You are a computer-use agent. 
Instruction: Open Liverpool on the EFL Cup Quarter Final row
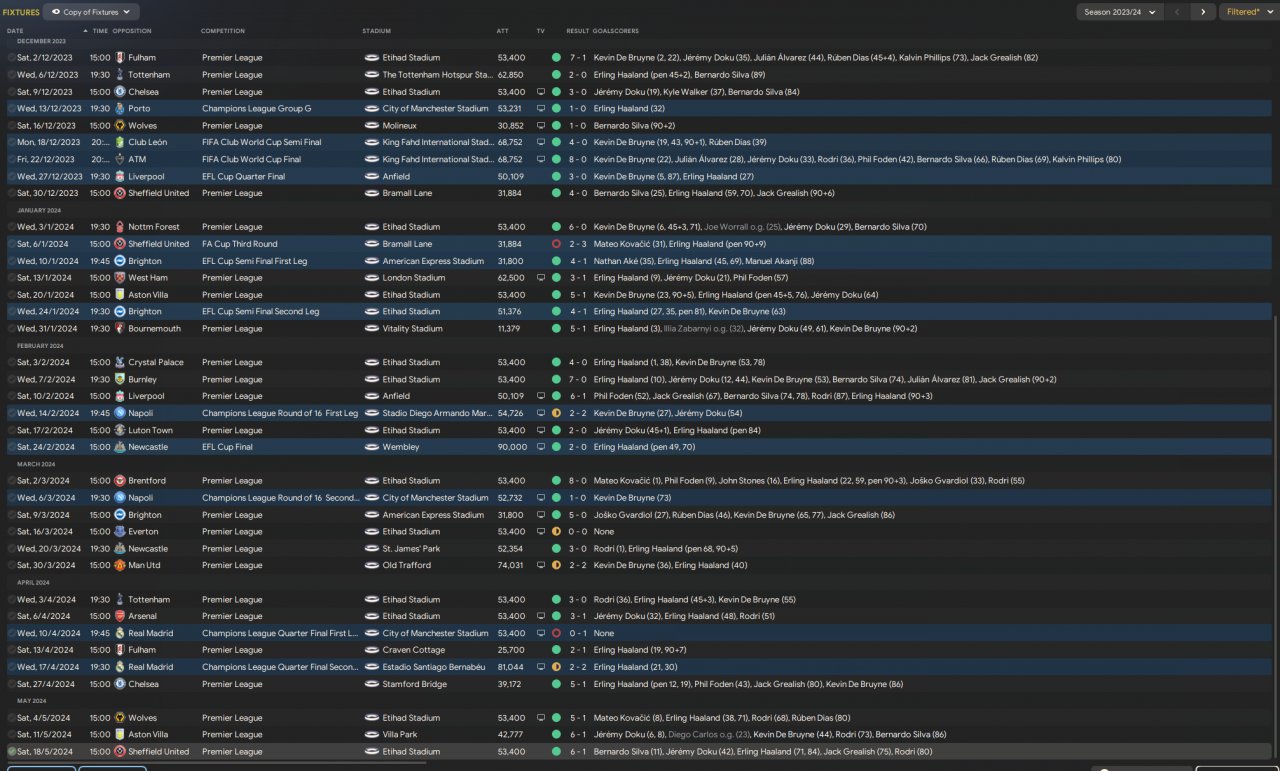click(x=146, y=177)
